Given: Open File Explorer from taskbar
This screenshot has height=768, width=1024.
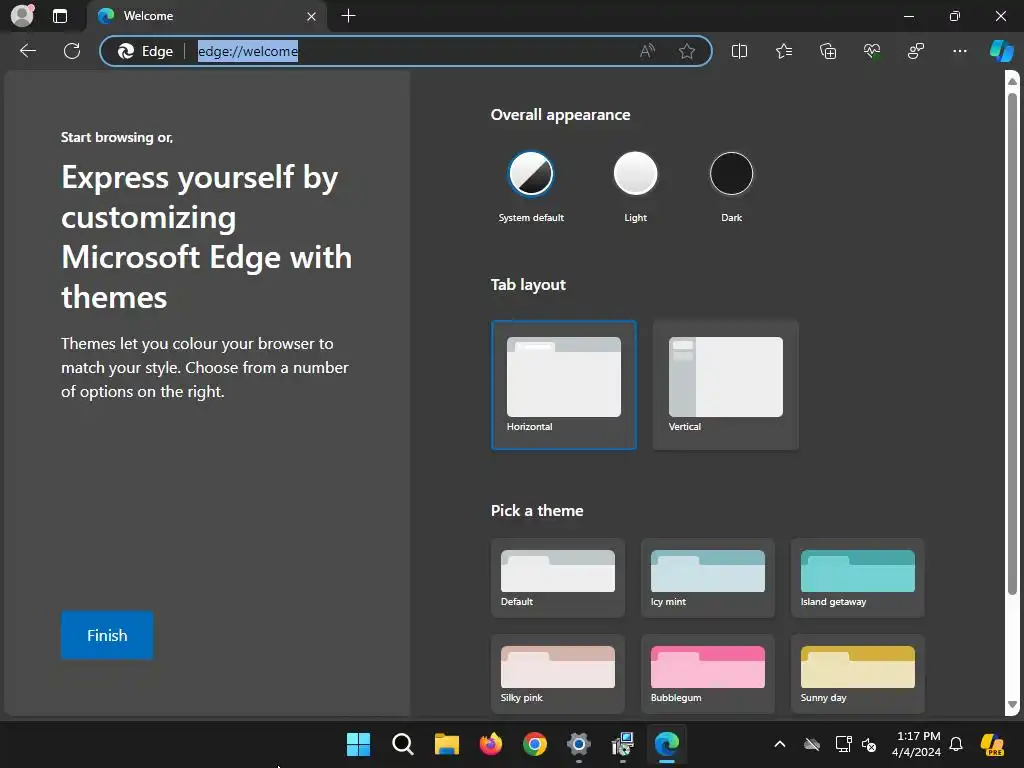Looking at the screenshot, I should pos(447,744).
